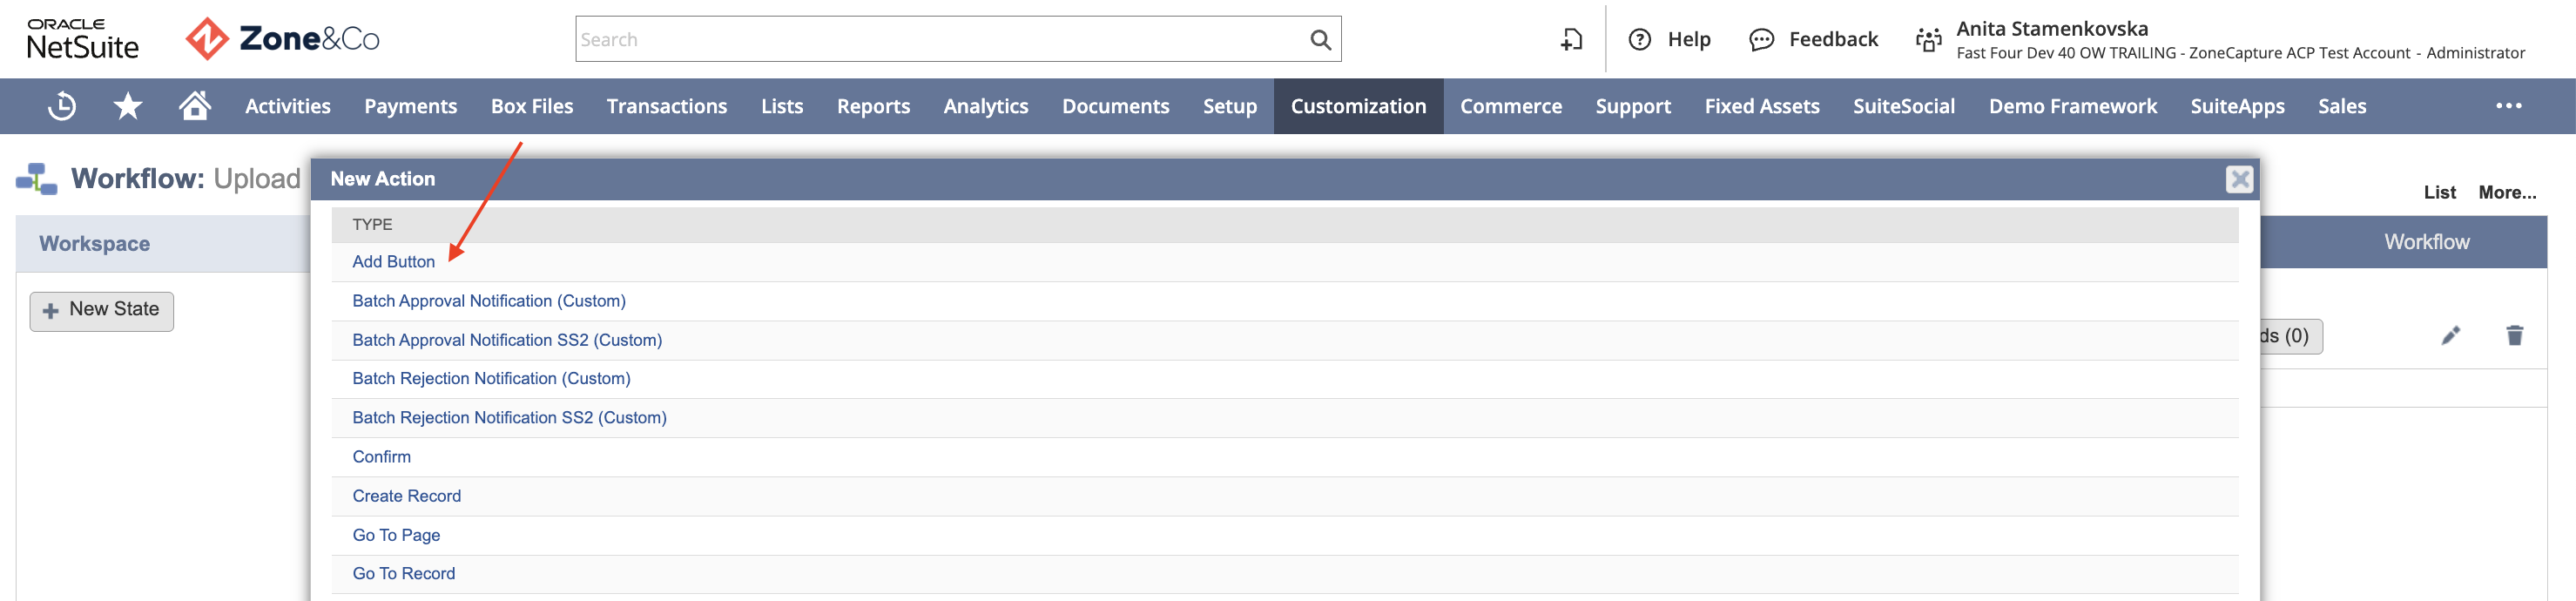Screen dimensions: 2576x601
Task: Choose the Confirm action type
Action: point(381,457)
